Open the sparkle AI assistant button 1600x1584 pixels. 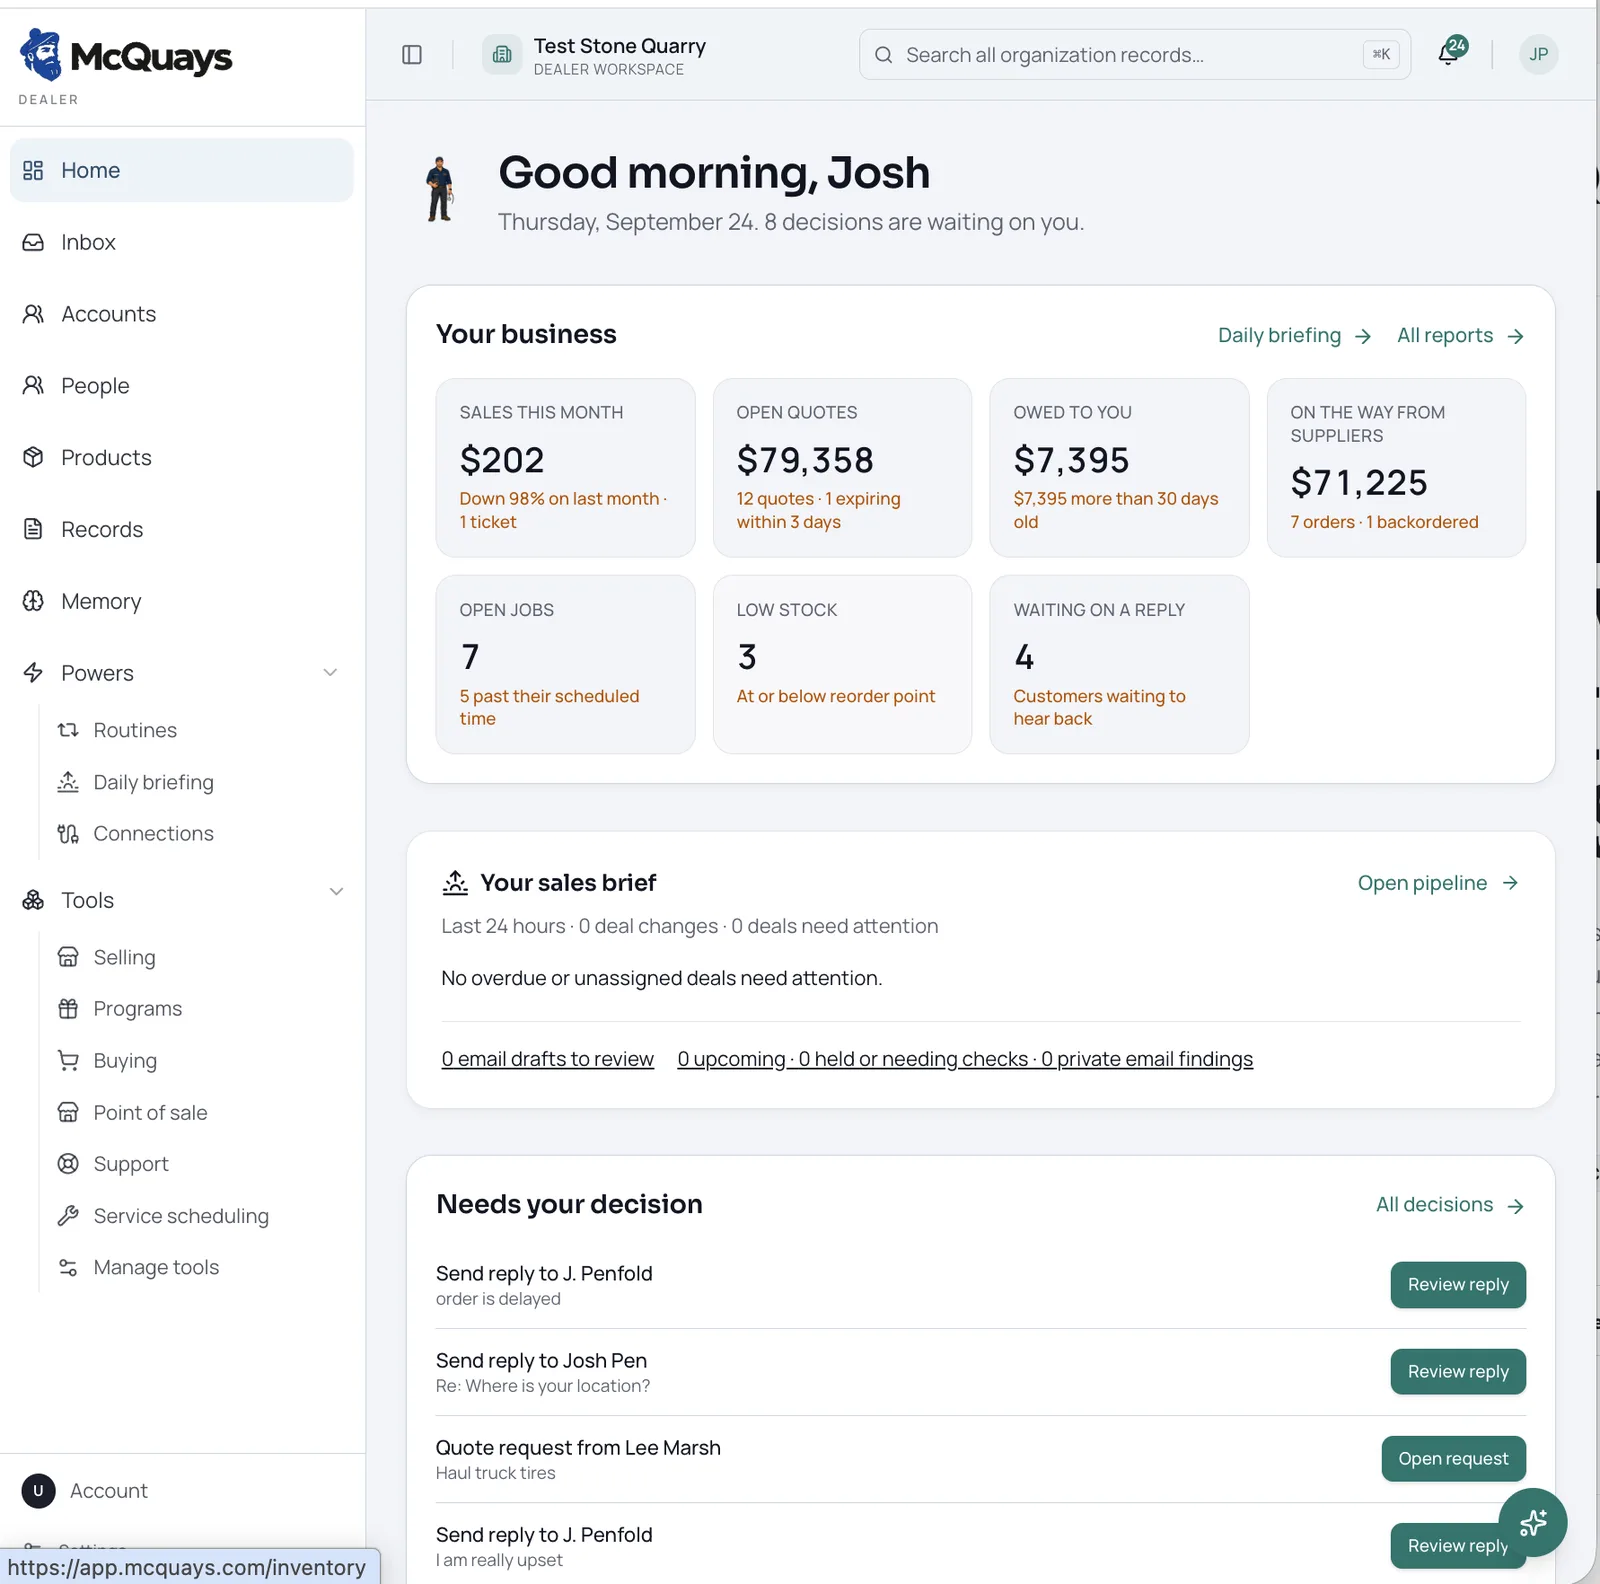pyautogui.click(x=1532, y=1522)
